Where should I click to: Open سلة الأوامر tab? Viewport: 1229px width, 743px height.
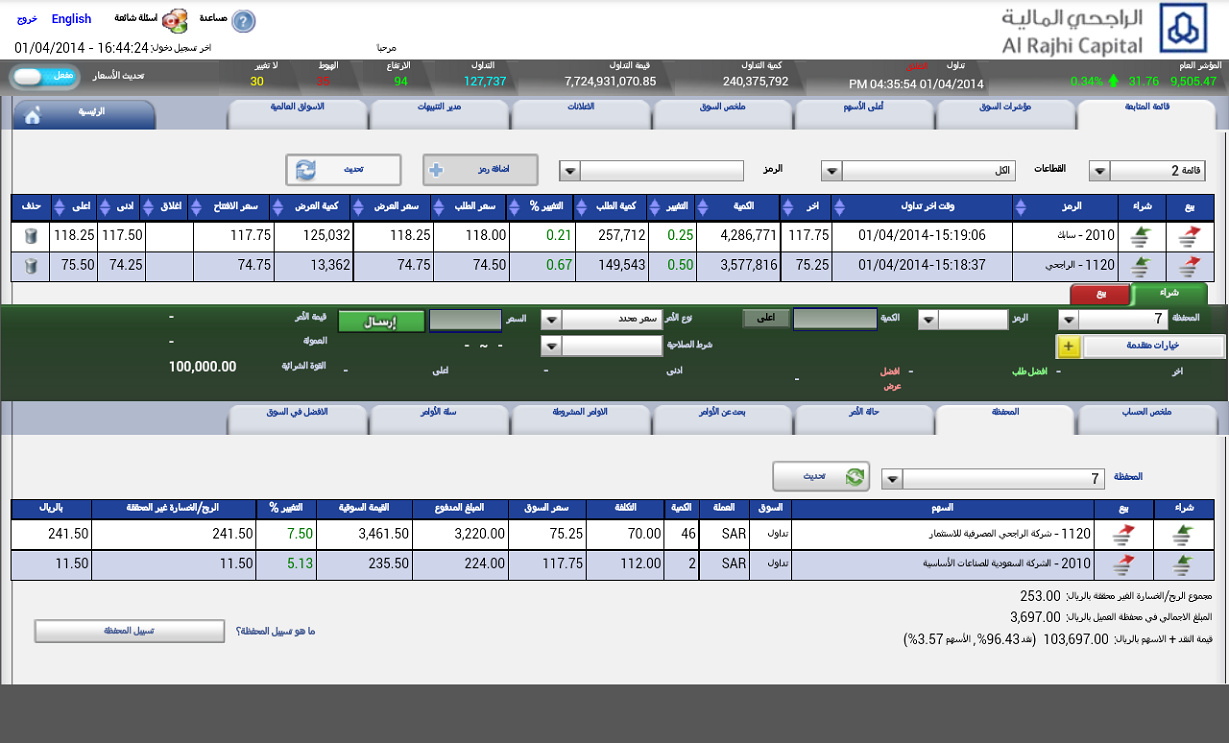point(439,419)
